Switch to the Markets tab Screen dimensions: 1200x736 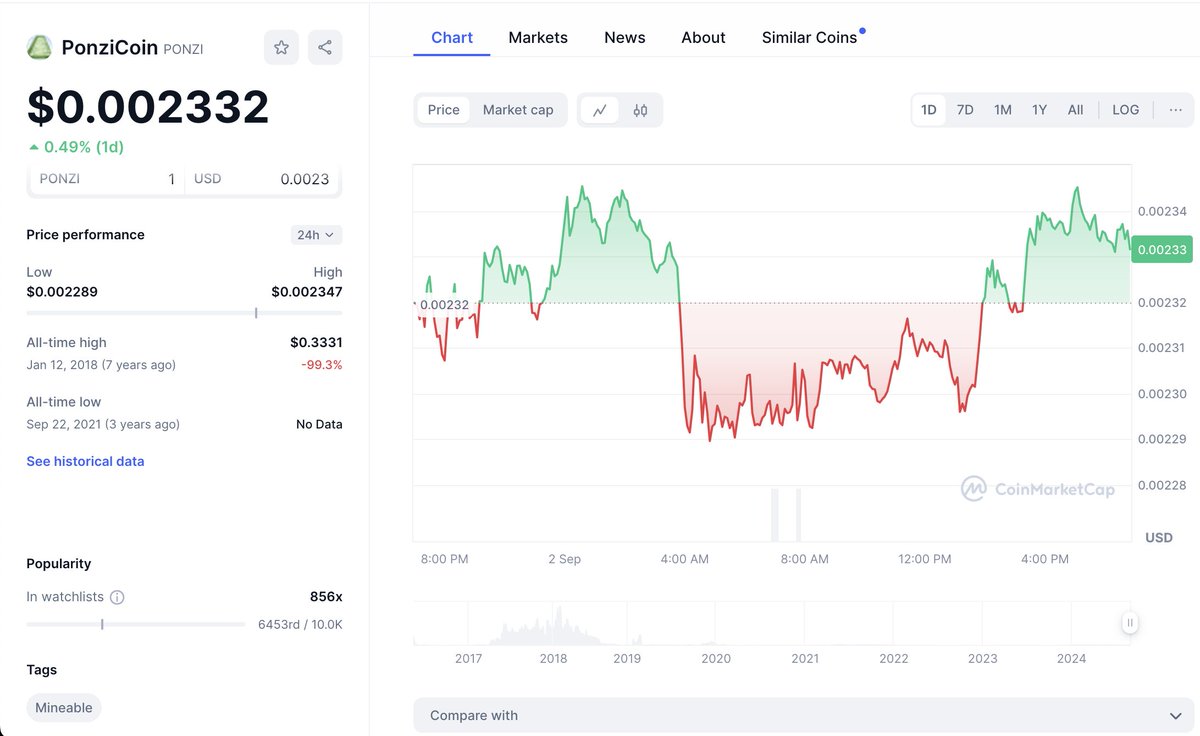[x=538, y=37]
